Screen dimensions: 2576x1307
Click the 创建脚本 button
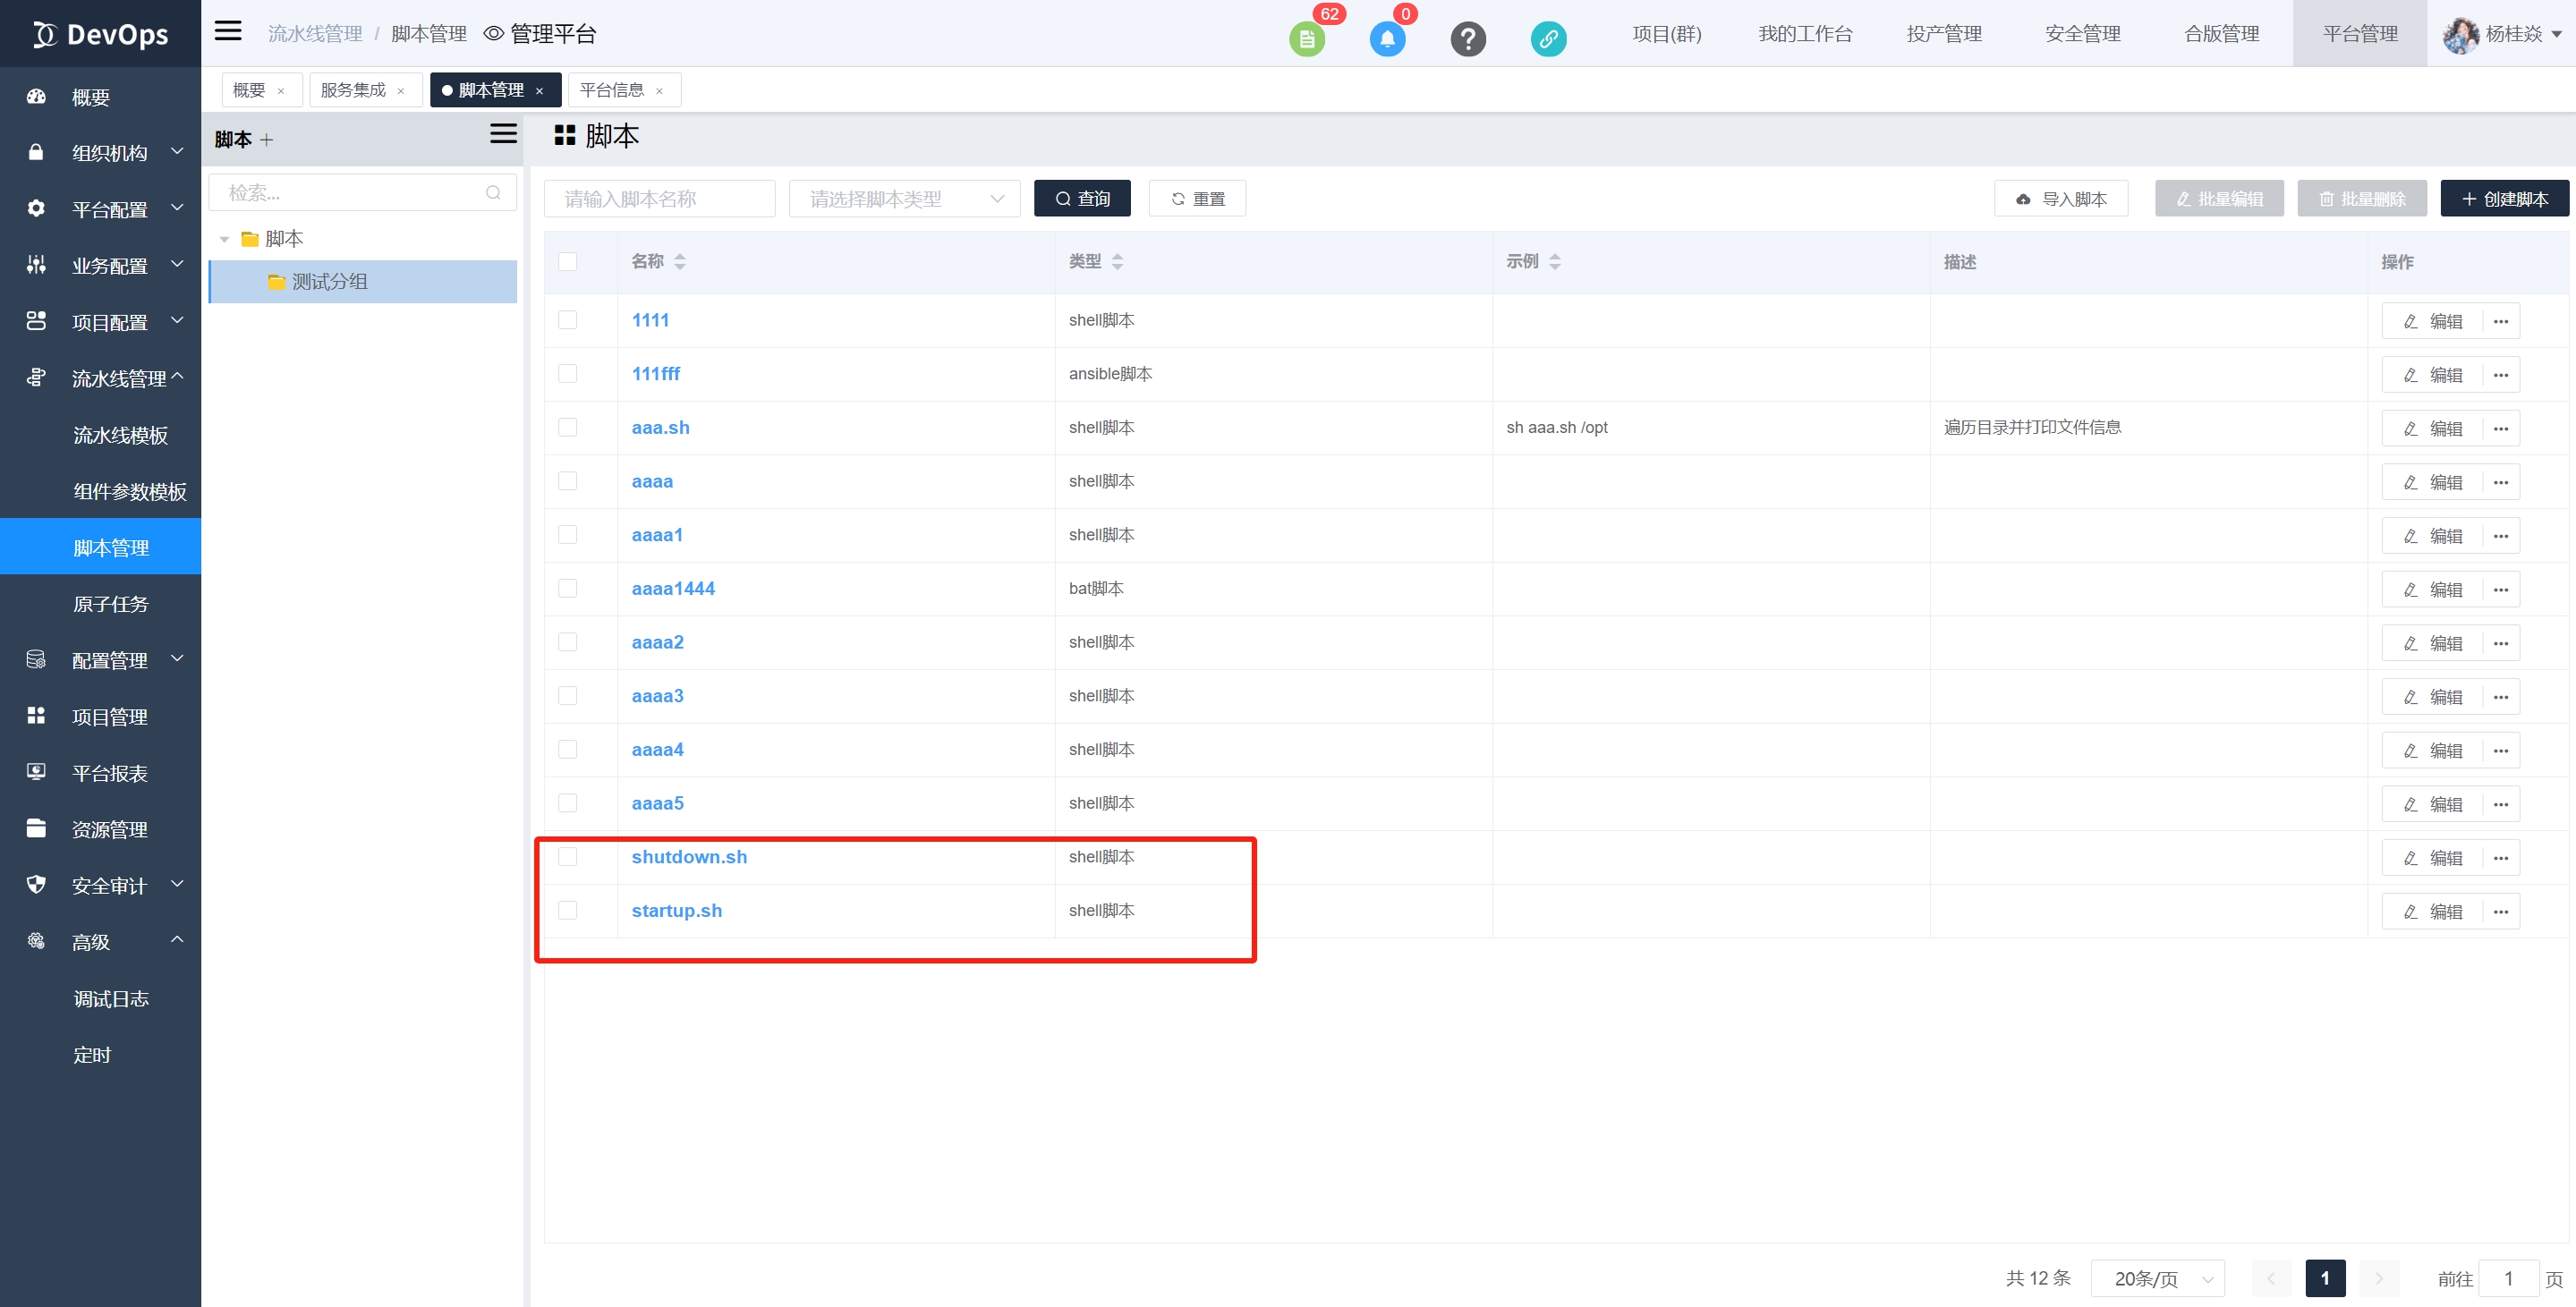2504,199
